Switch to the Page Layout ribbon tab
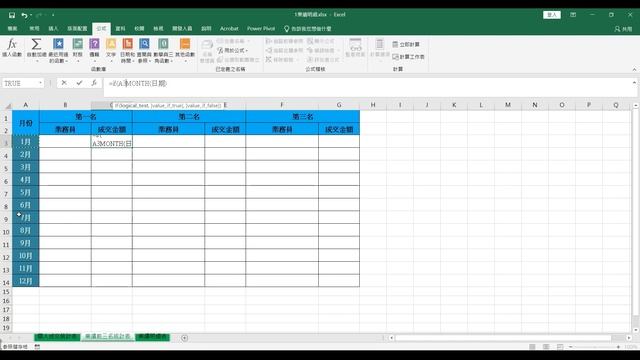The height and width of the screenshot is (360, 640). click(77, 29)
